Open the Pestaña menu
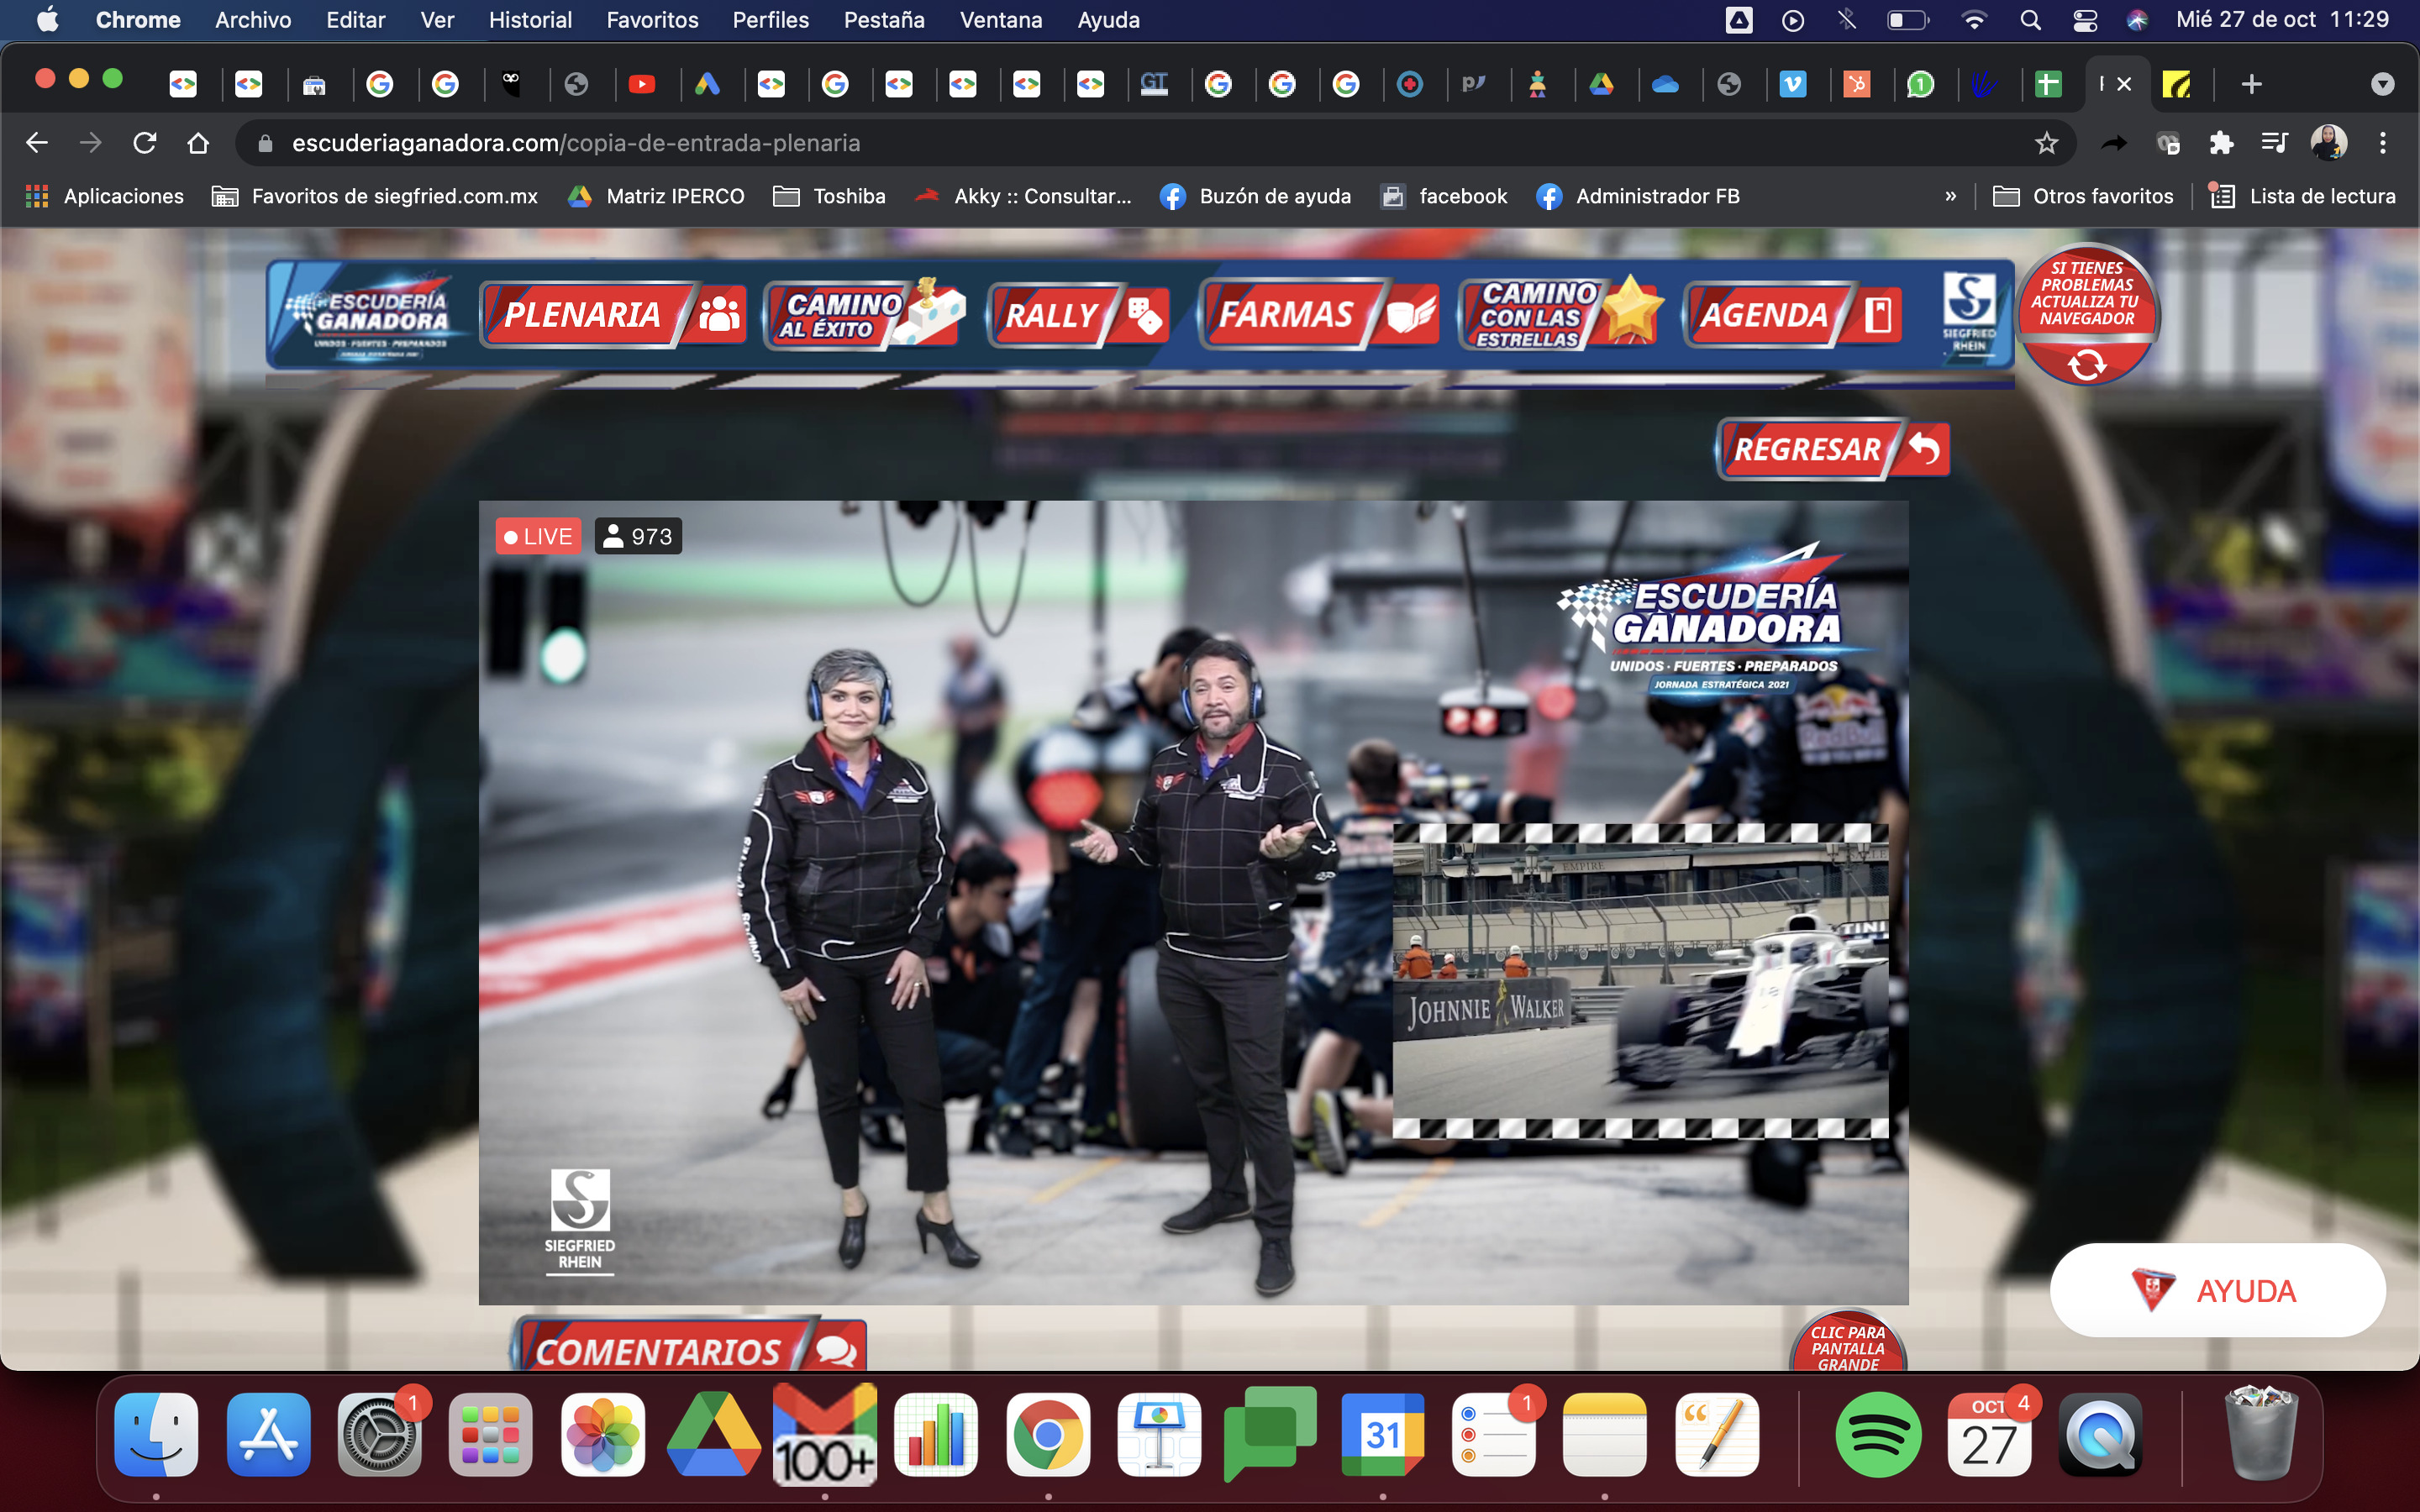This screenshot has height=1512, width=2420. click(884, 20)
